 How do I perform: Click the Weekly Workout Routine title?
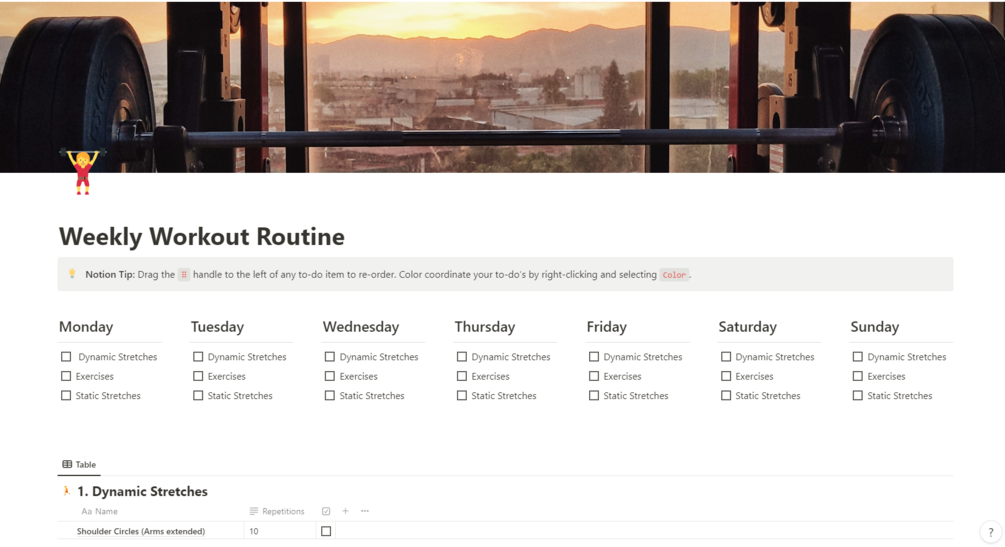[x=202, y=237]
